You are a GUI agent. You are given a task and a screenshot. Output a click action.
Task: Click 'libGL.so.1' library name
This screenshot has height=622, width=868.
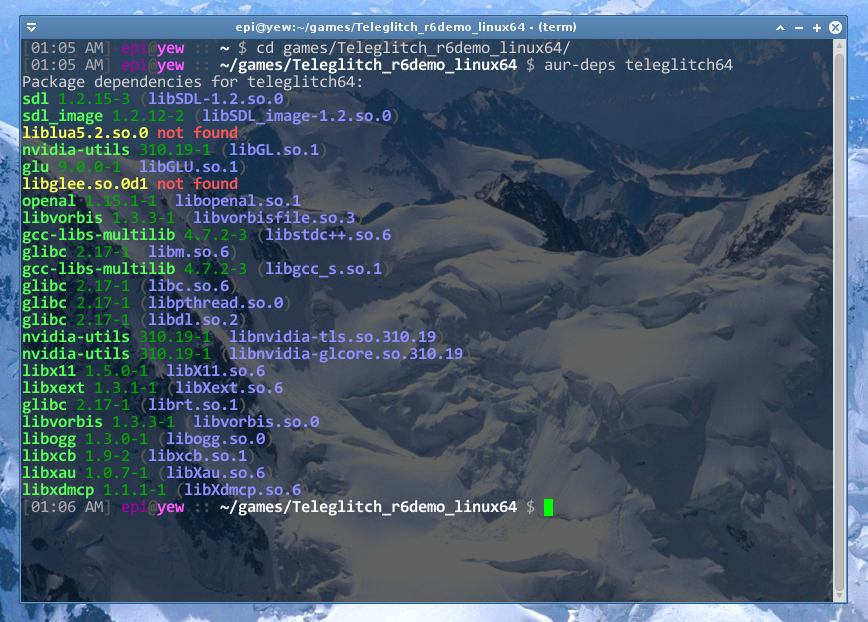(x=274, y=150)
